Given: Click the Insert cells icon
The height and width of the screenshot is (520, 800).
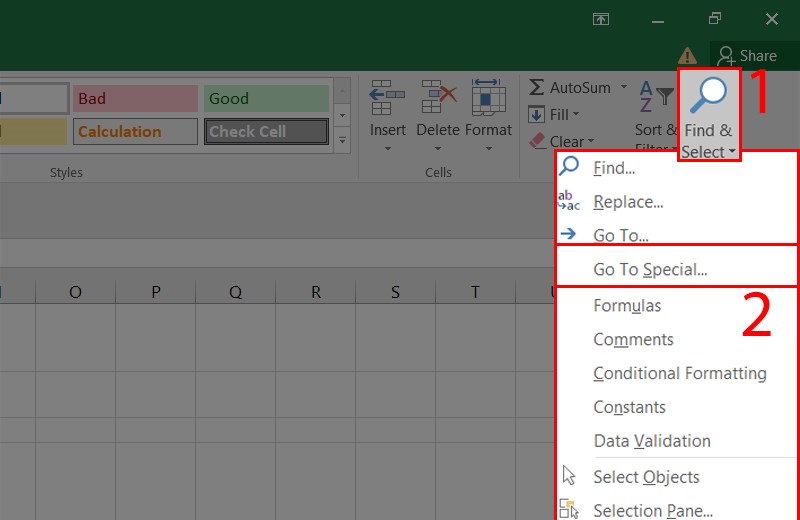Looking at the screenshot, I should pos(387,98).
